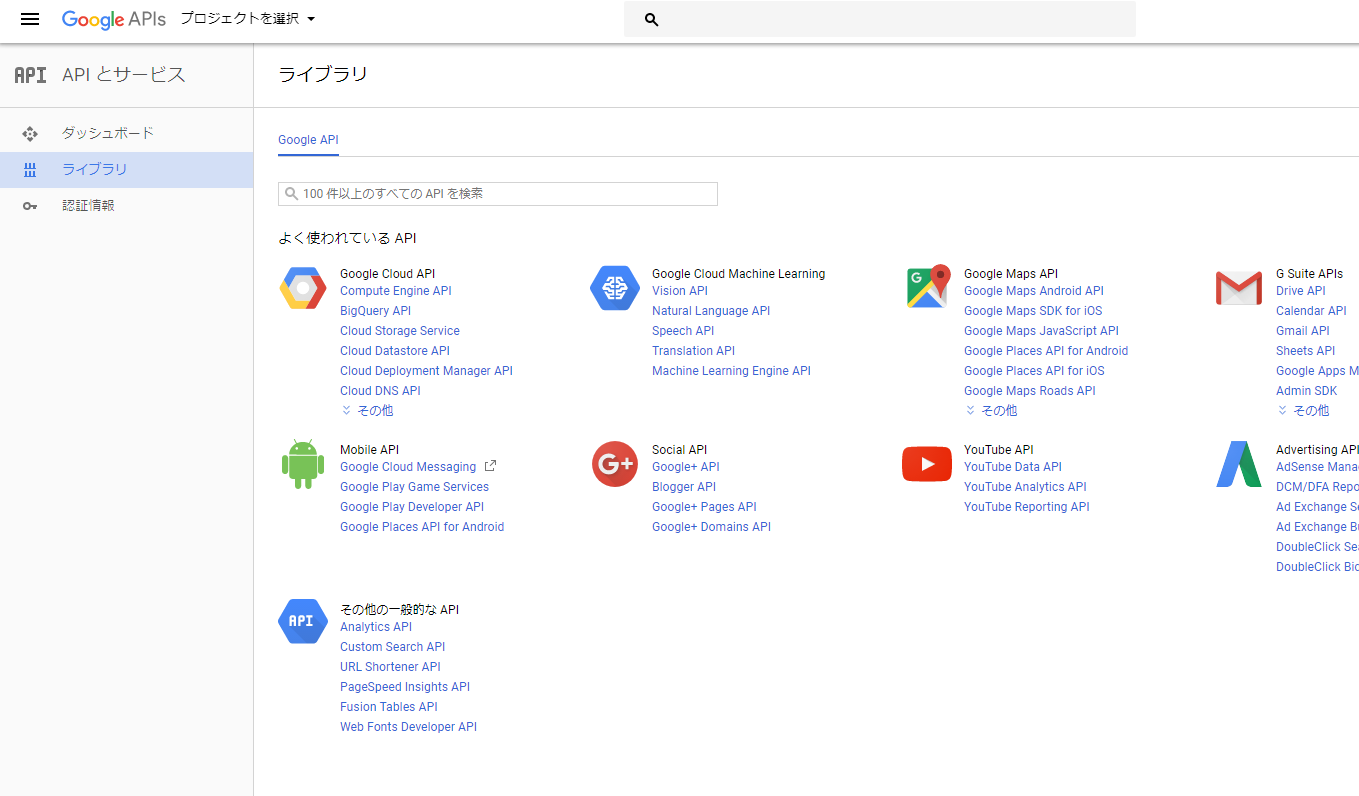Expand その他 under Google Cloud API
The height and width of the screenshot is (796, 1359).
coord(367,411)
